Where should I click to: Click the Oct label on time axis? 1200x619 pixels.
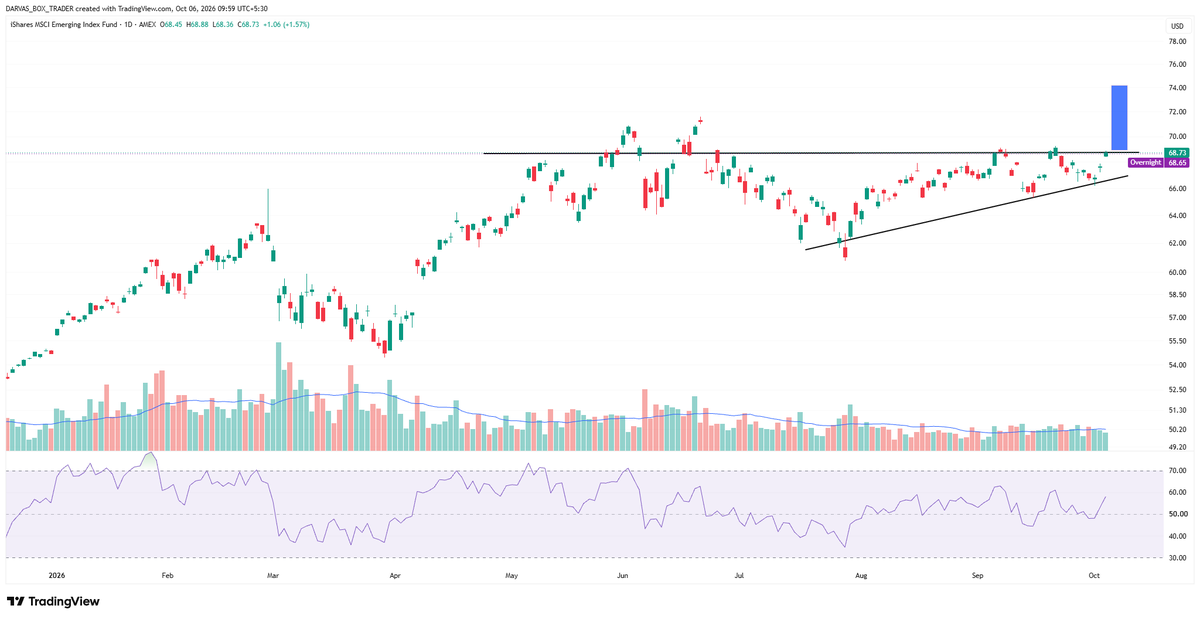(1092, 576)
